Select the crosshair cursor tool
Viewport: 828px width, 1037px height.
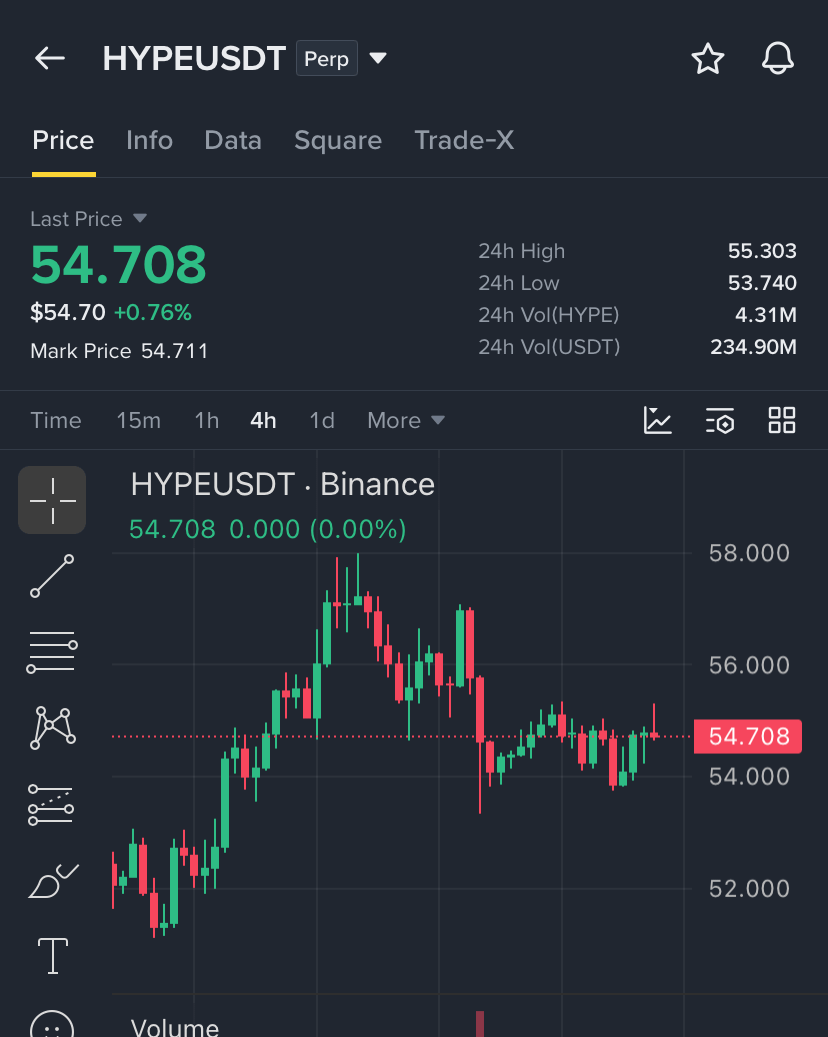click(x=52, y=501)
